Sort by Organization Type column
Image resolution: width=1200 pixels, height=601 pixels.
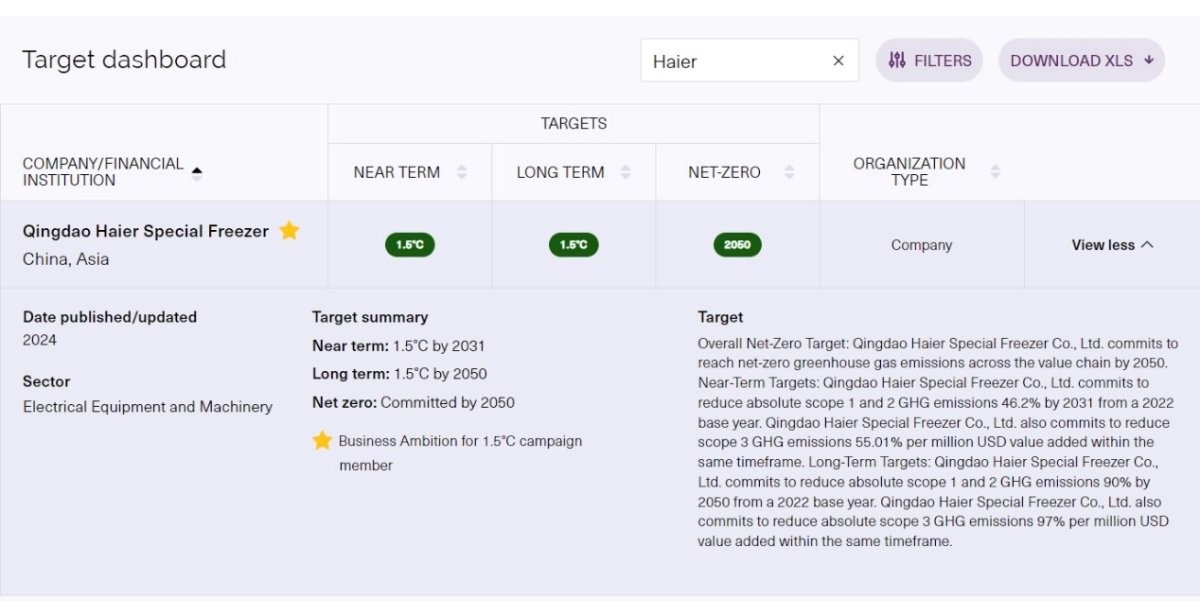pos(995,172)
